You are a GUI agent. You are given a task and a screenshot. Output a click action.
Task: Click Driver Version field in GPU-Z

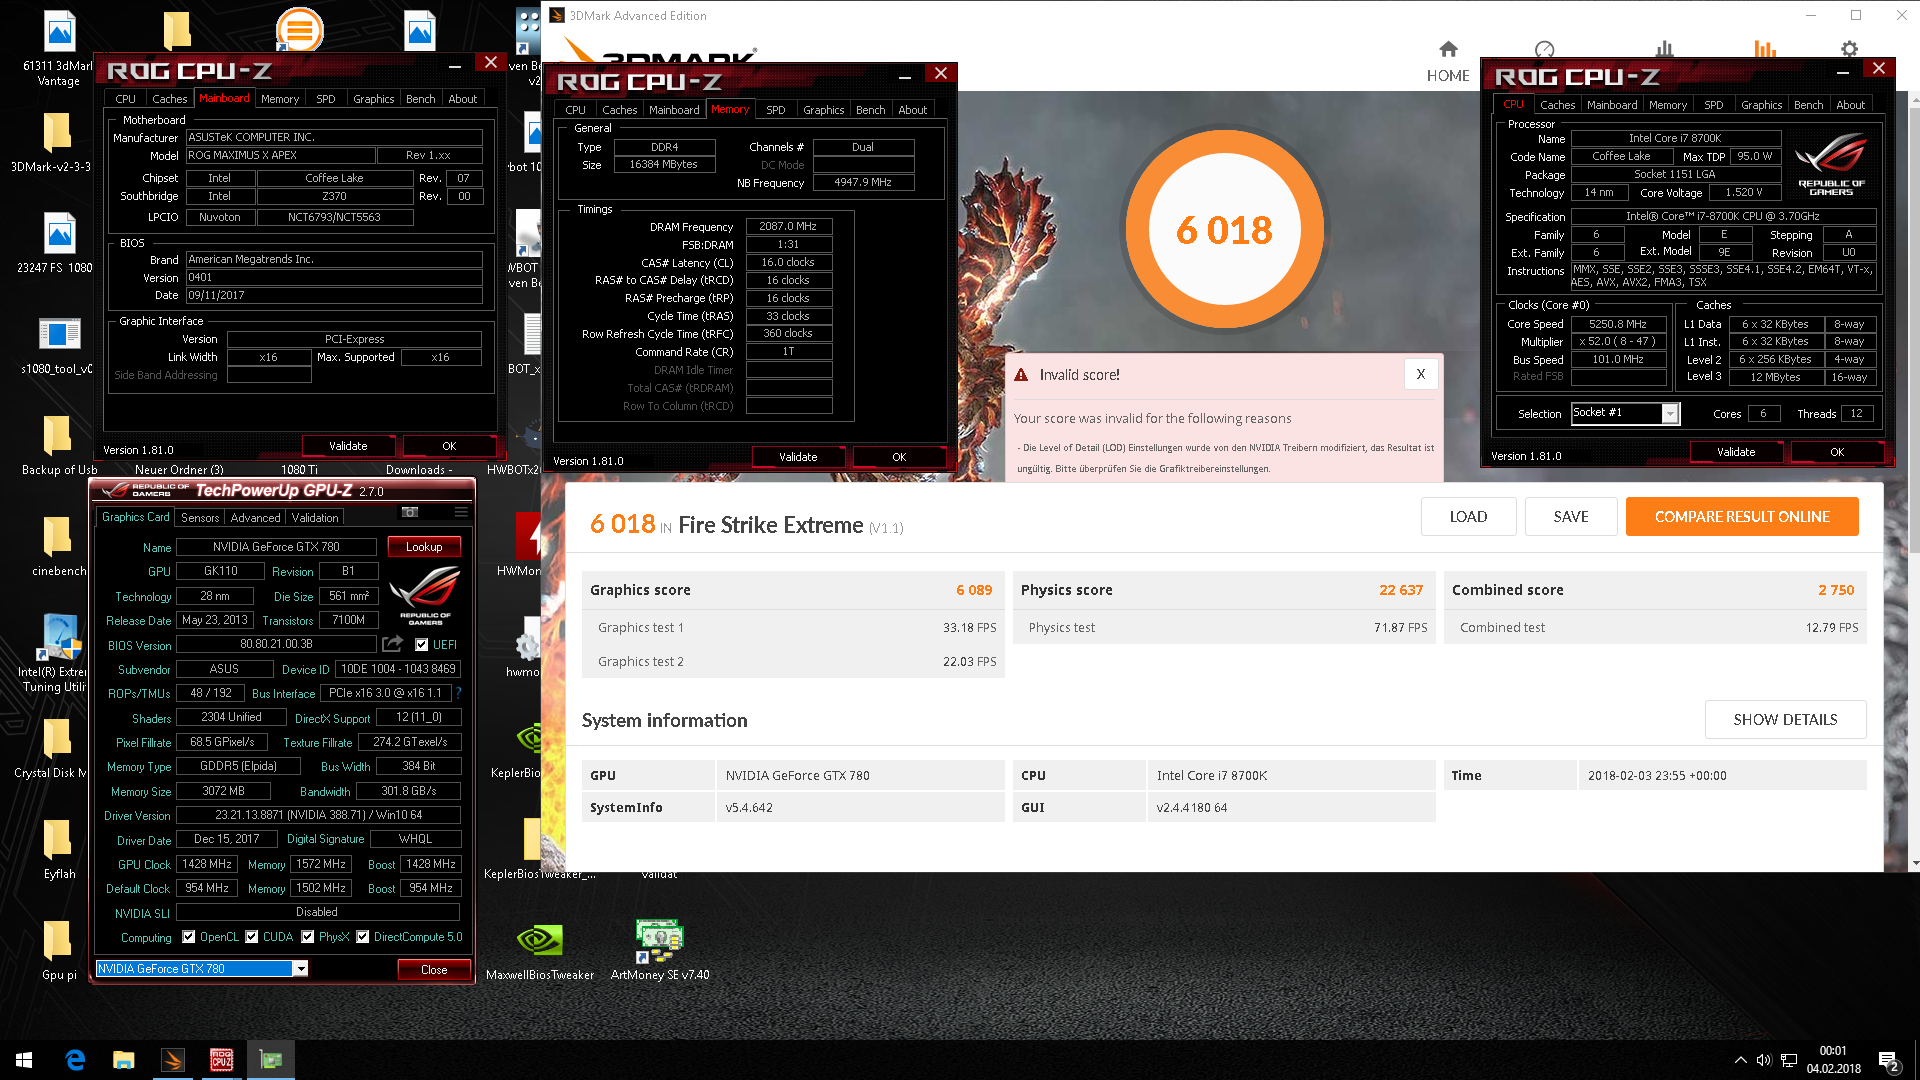318,815
